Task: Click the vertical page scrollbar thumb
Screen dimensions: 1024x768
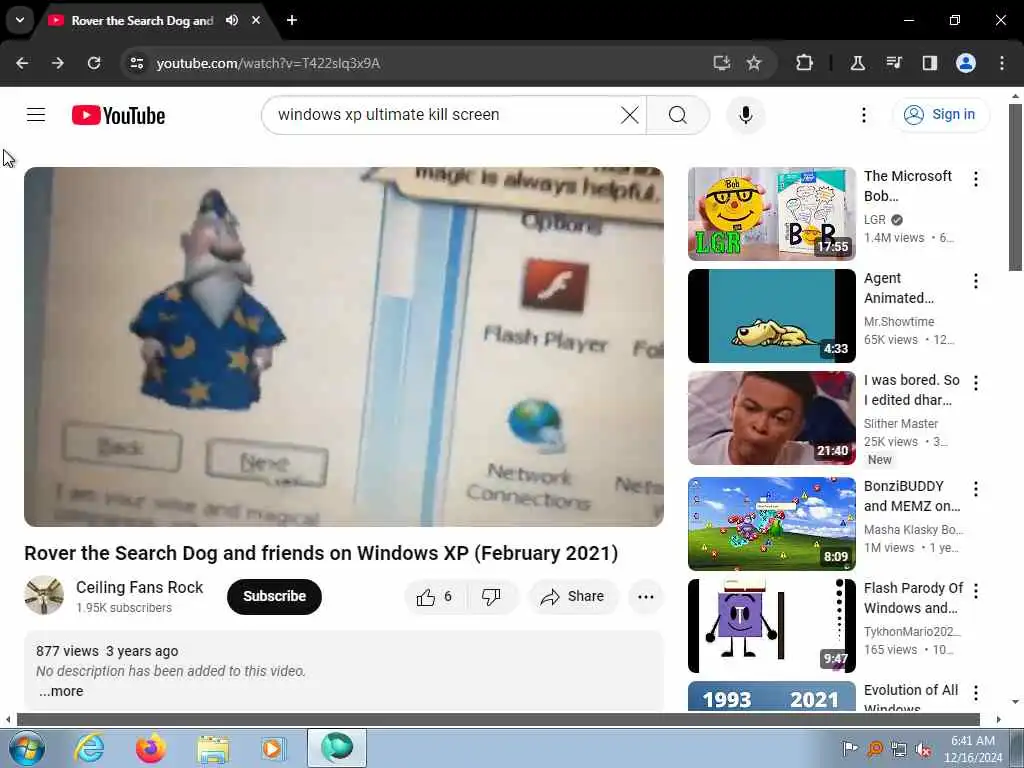Action: pyautogui.click(x=1015, y=187)
